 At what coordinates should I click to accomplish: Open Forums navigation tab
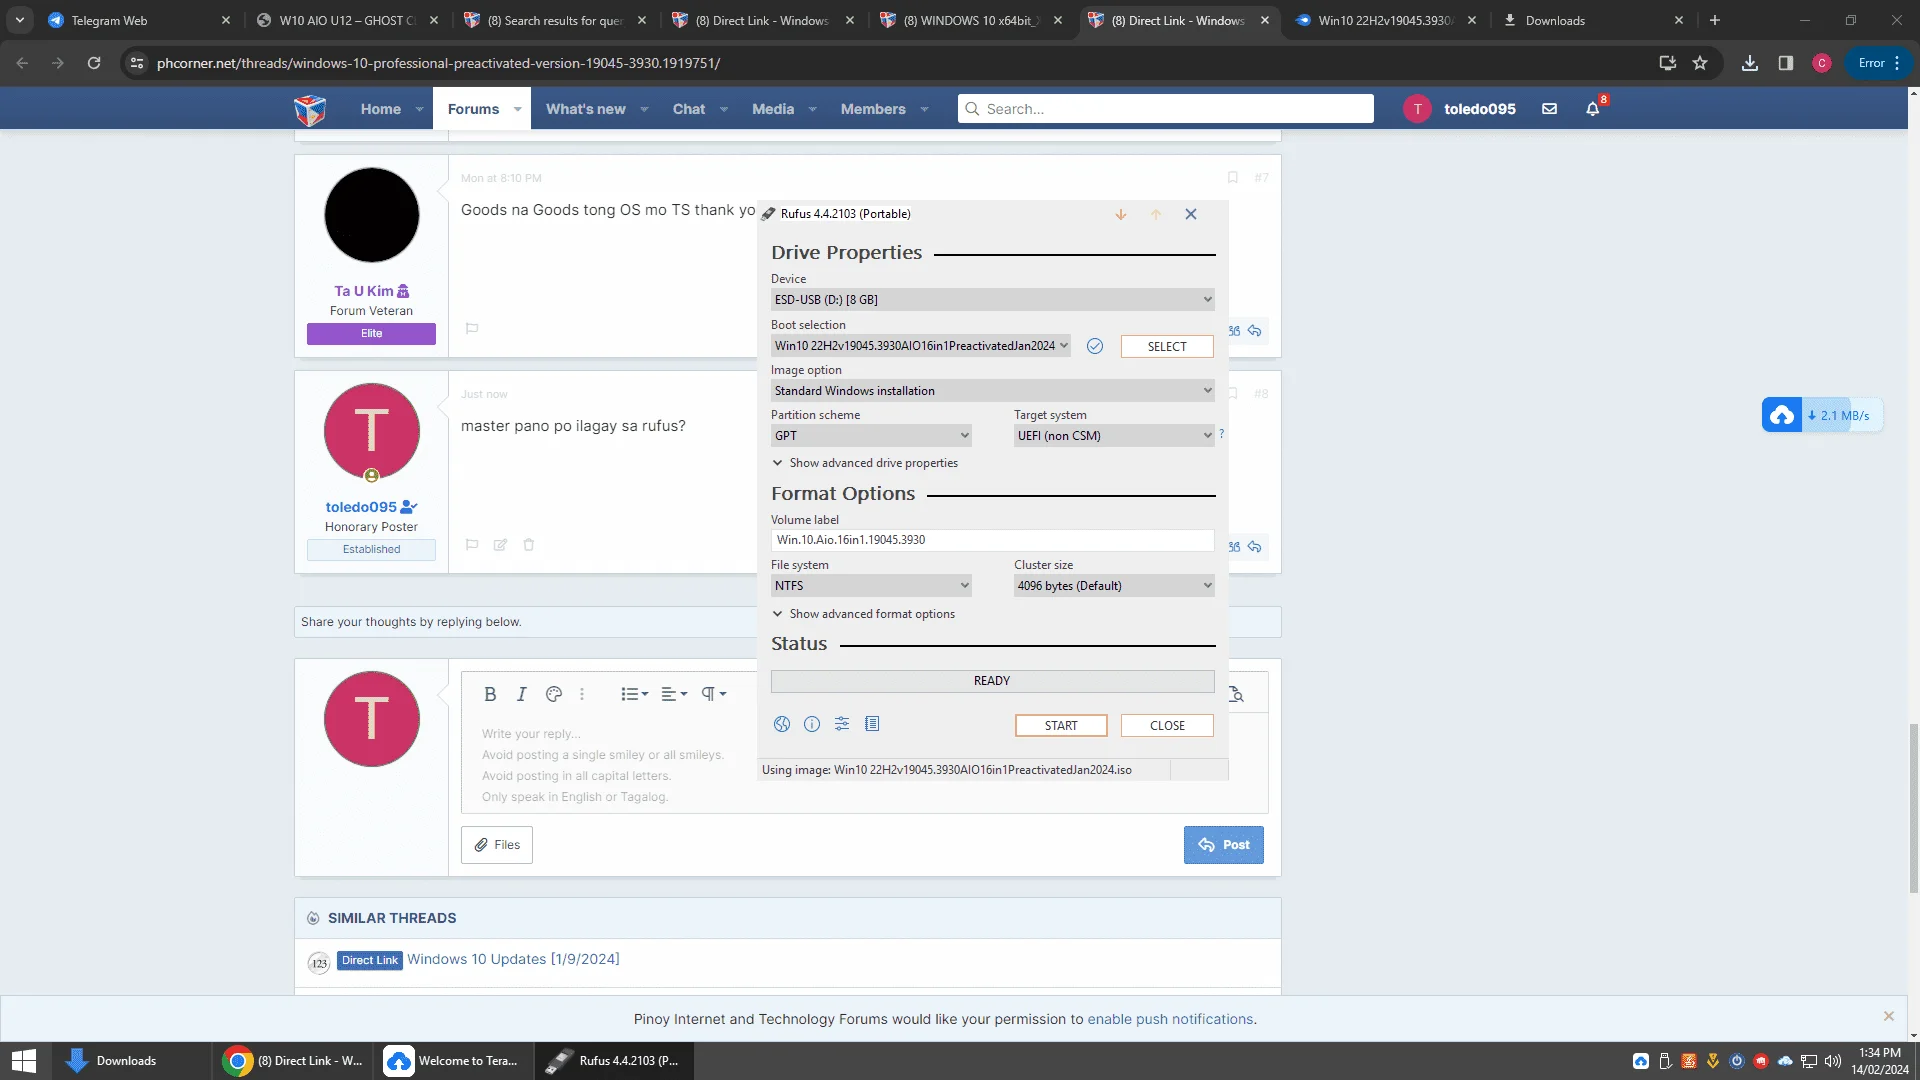coord(473,109)
